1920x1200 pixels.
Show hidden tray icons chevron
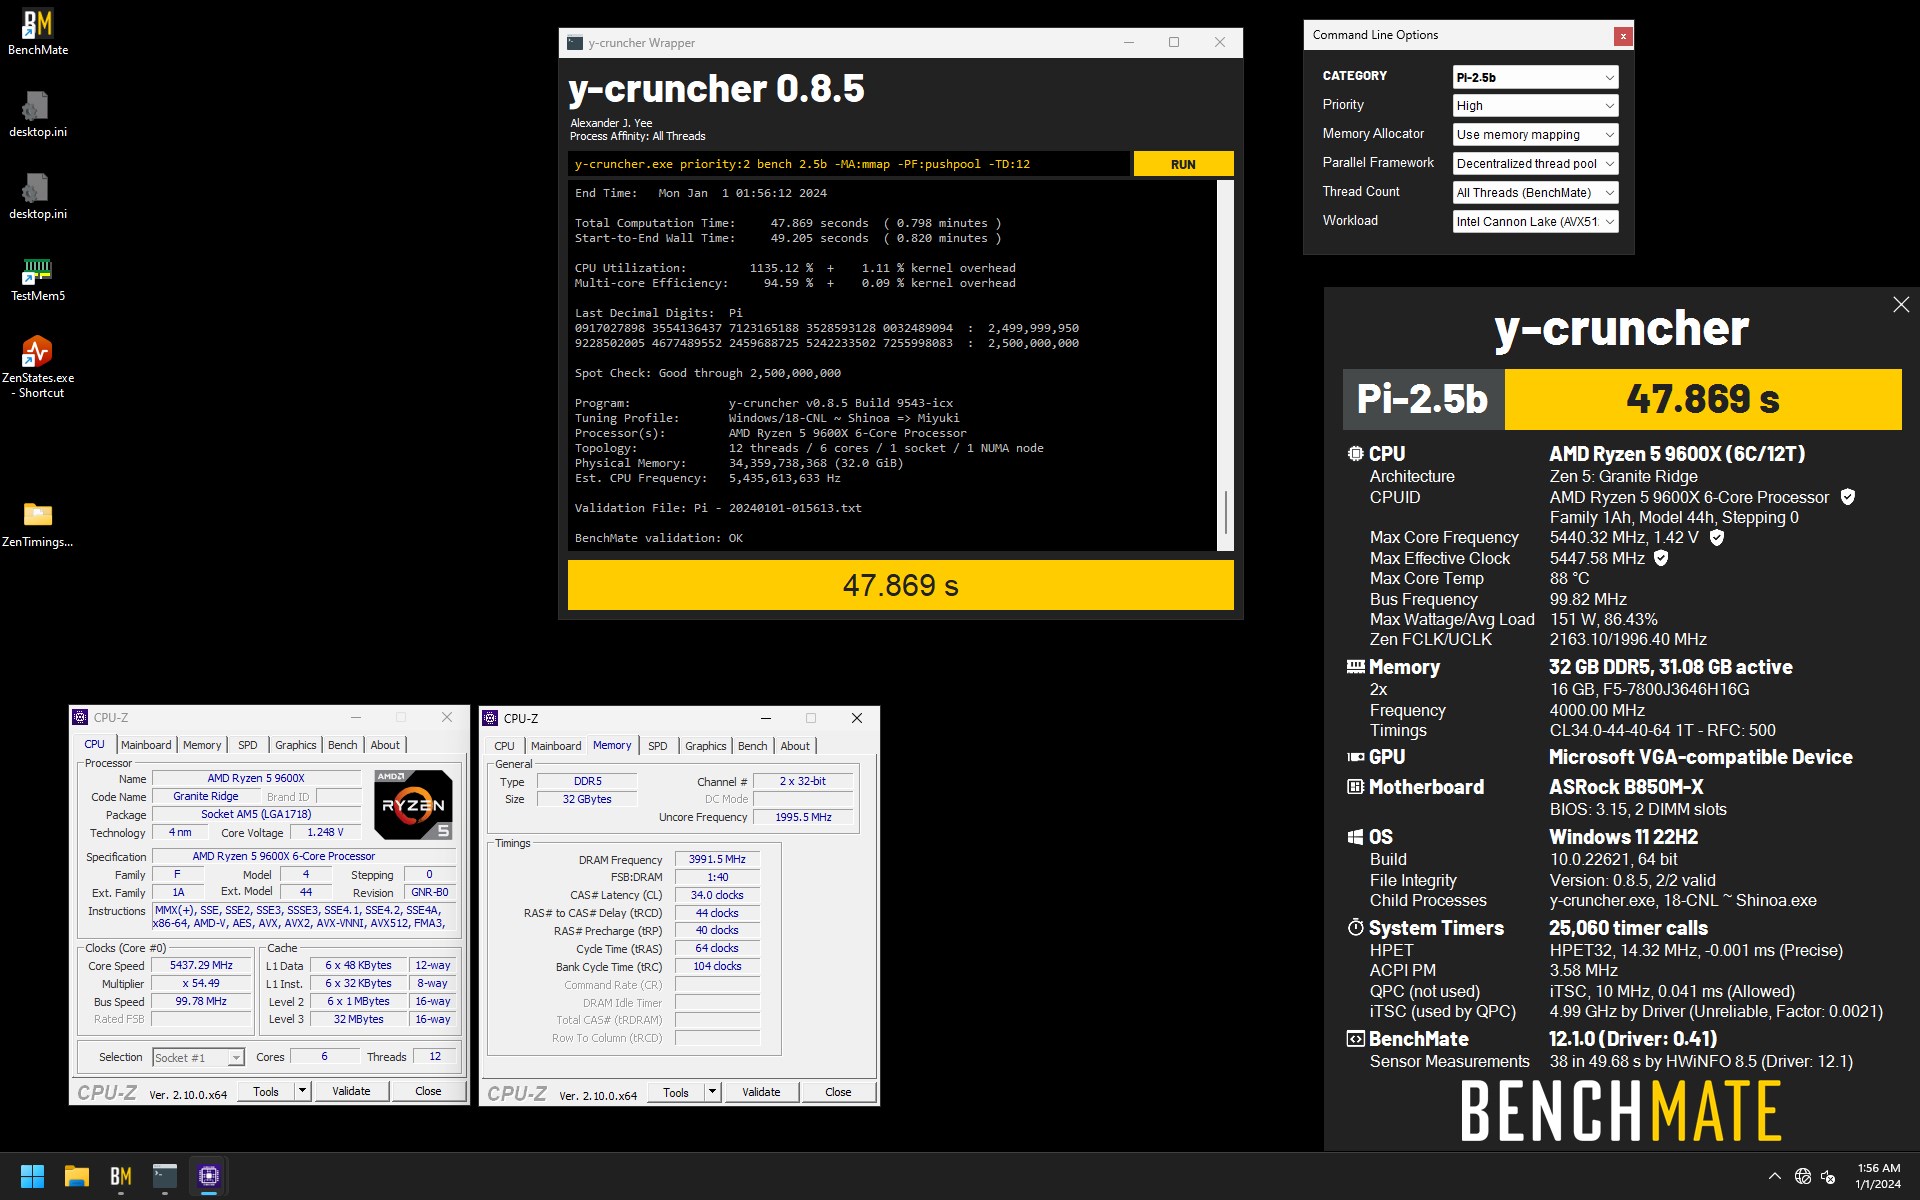click(x=1774, y=1176)
